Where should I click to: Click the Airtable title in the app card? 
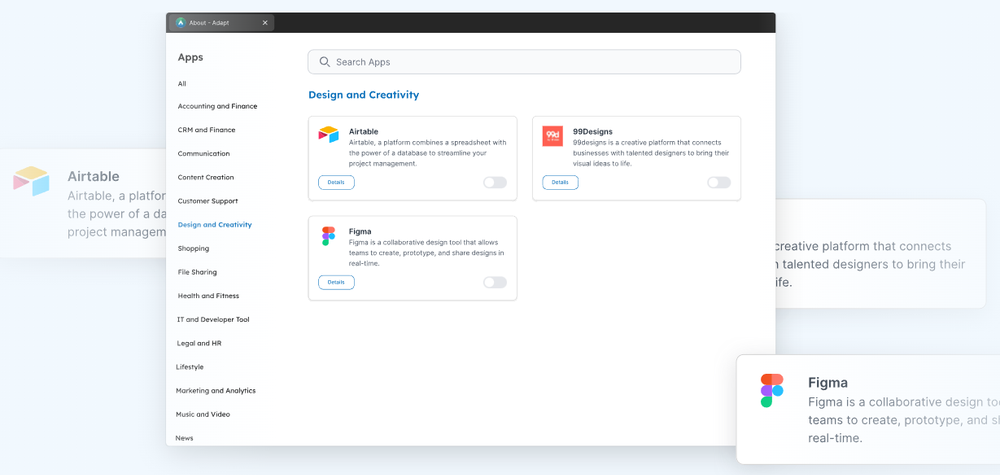click(x=364, y=131)
